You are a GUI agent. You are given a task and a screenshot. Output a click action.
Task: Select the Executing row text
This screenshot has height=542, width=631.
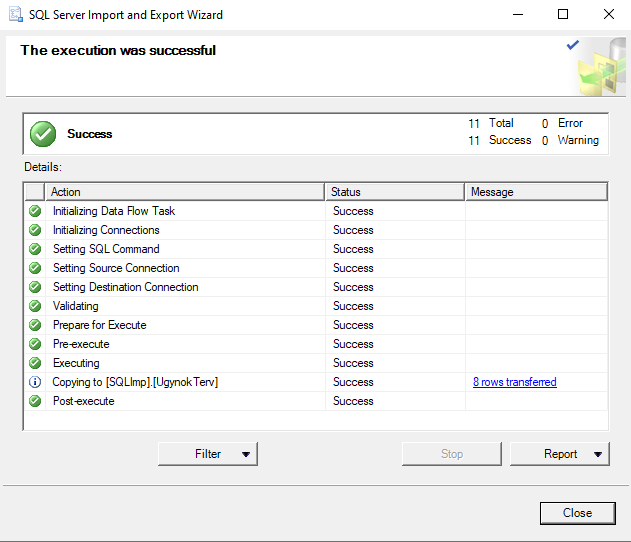(76, 363)
